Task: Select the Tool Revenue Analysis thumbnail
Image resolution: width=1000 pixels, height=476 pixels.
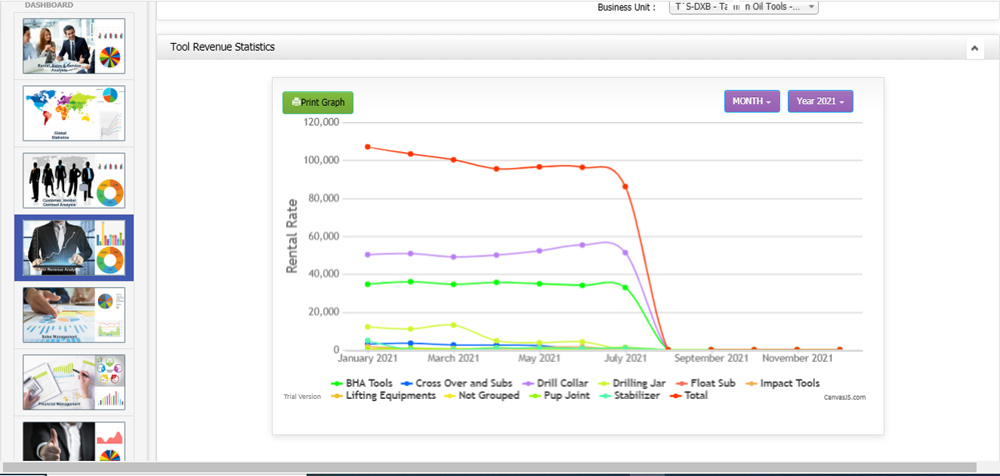Action: 73,247
